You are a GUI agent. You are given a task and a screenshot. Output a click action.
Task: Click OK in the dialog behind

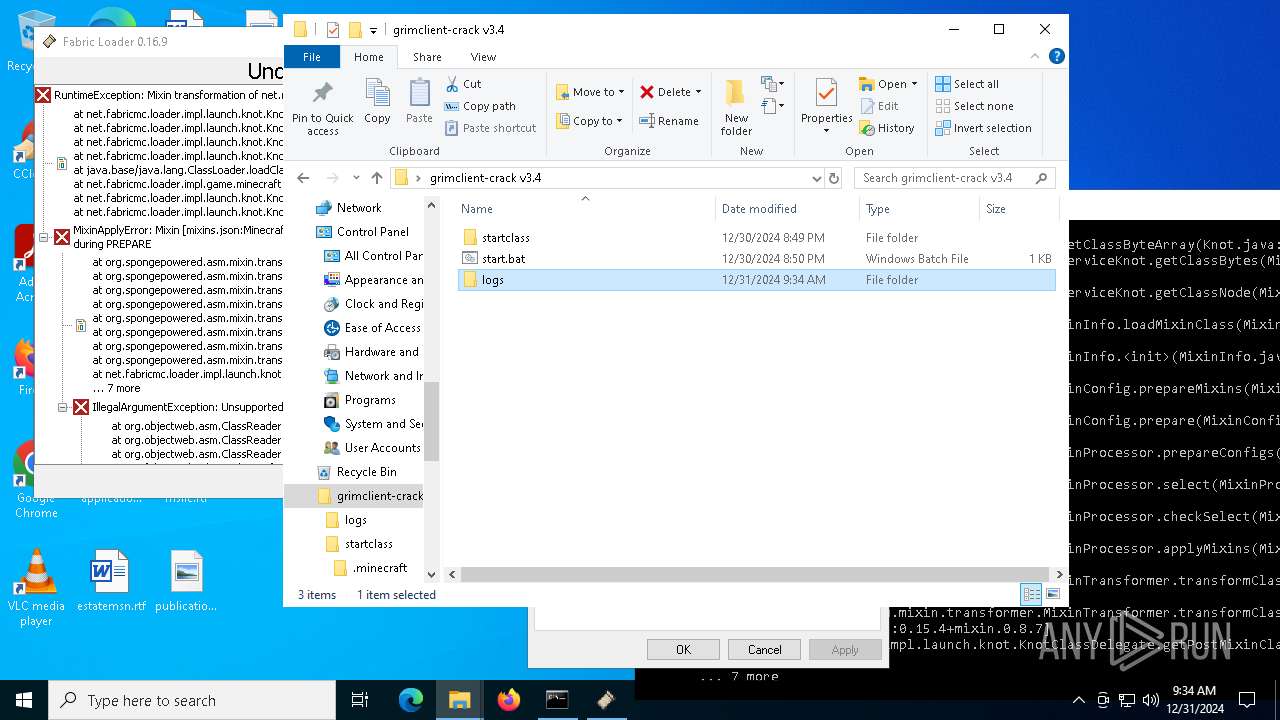(x=683, y=650)
